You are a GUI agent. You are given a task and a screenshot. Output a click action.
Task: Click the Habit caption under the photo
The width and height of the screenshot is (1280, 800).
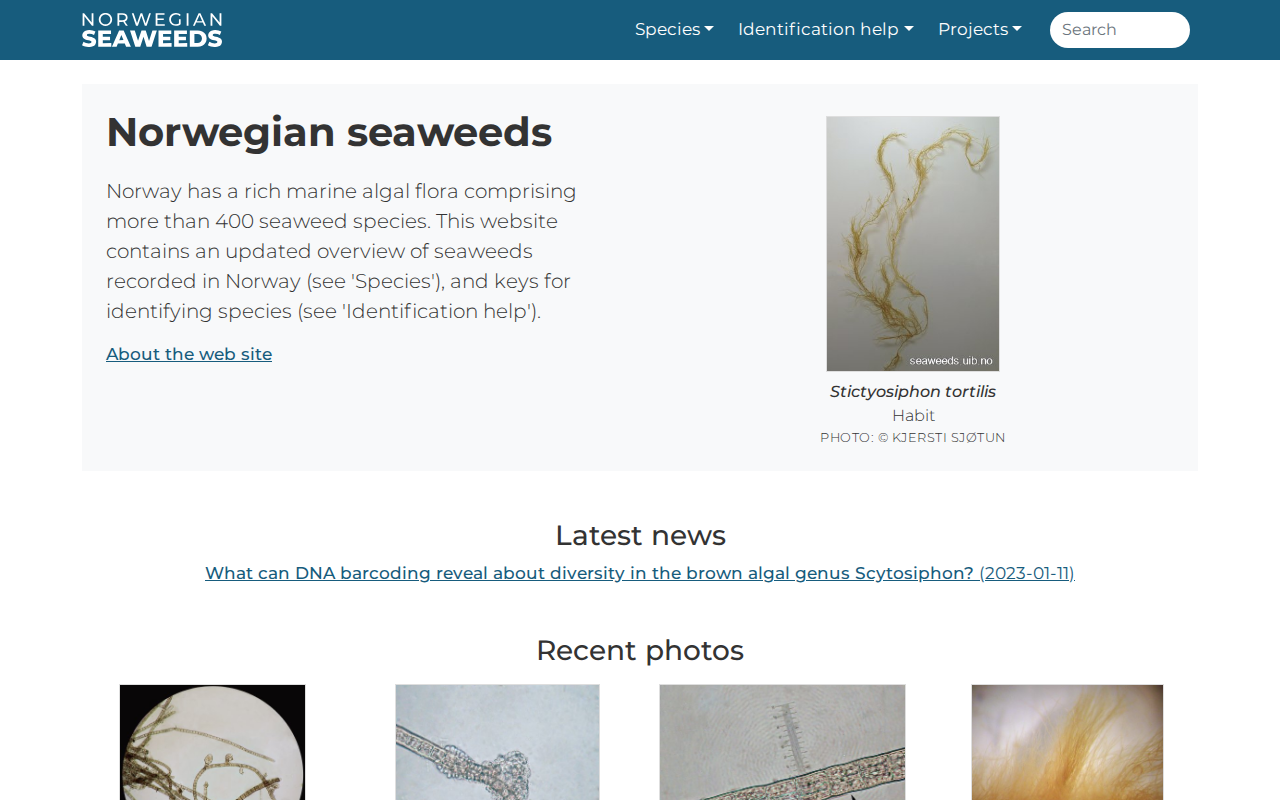pos(913,415)
